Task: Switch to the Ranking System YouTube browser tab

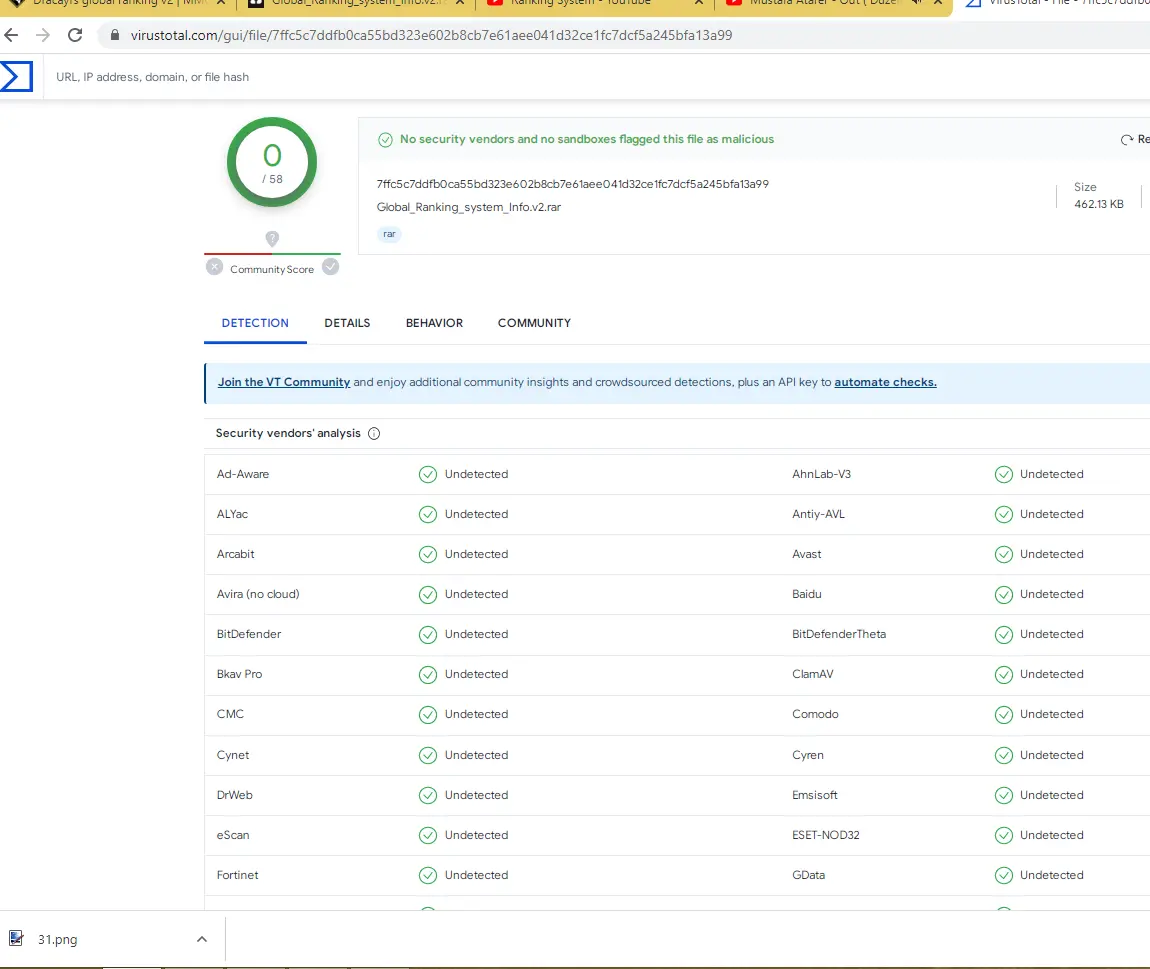Action: coord(595,4)
